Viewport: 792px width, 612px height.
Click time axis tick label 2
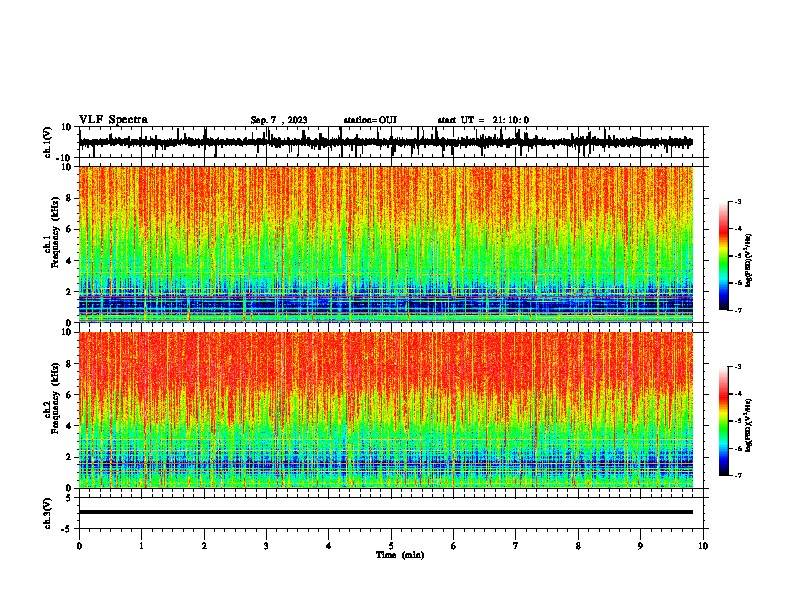point(204,546)
